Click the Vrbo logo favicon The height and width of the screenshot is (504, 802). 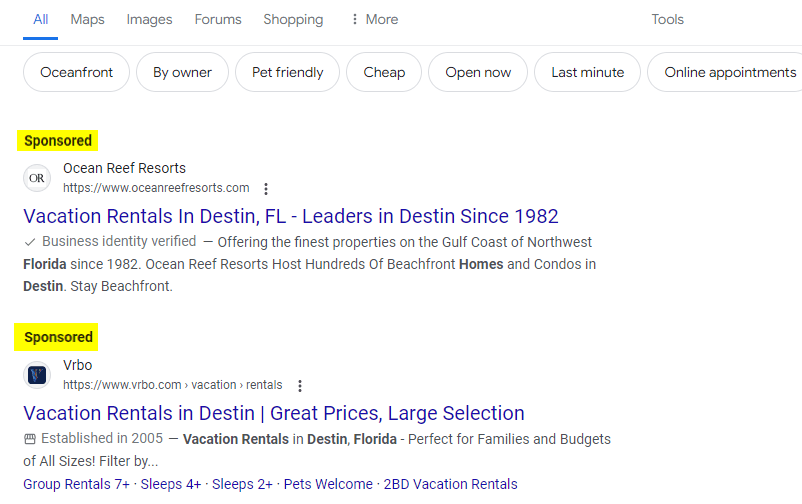[37, 375]
